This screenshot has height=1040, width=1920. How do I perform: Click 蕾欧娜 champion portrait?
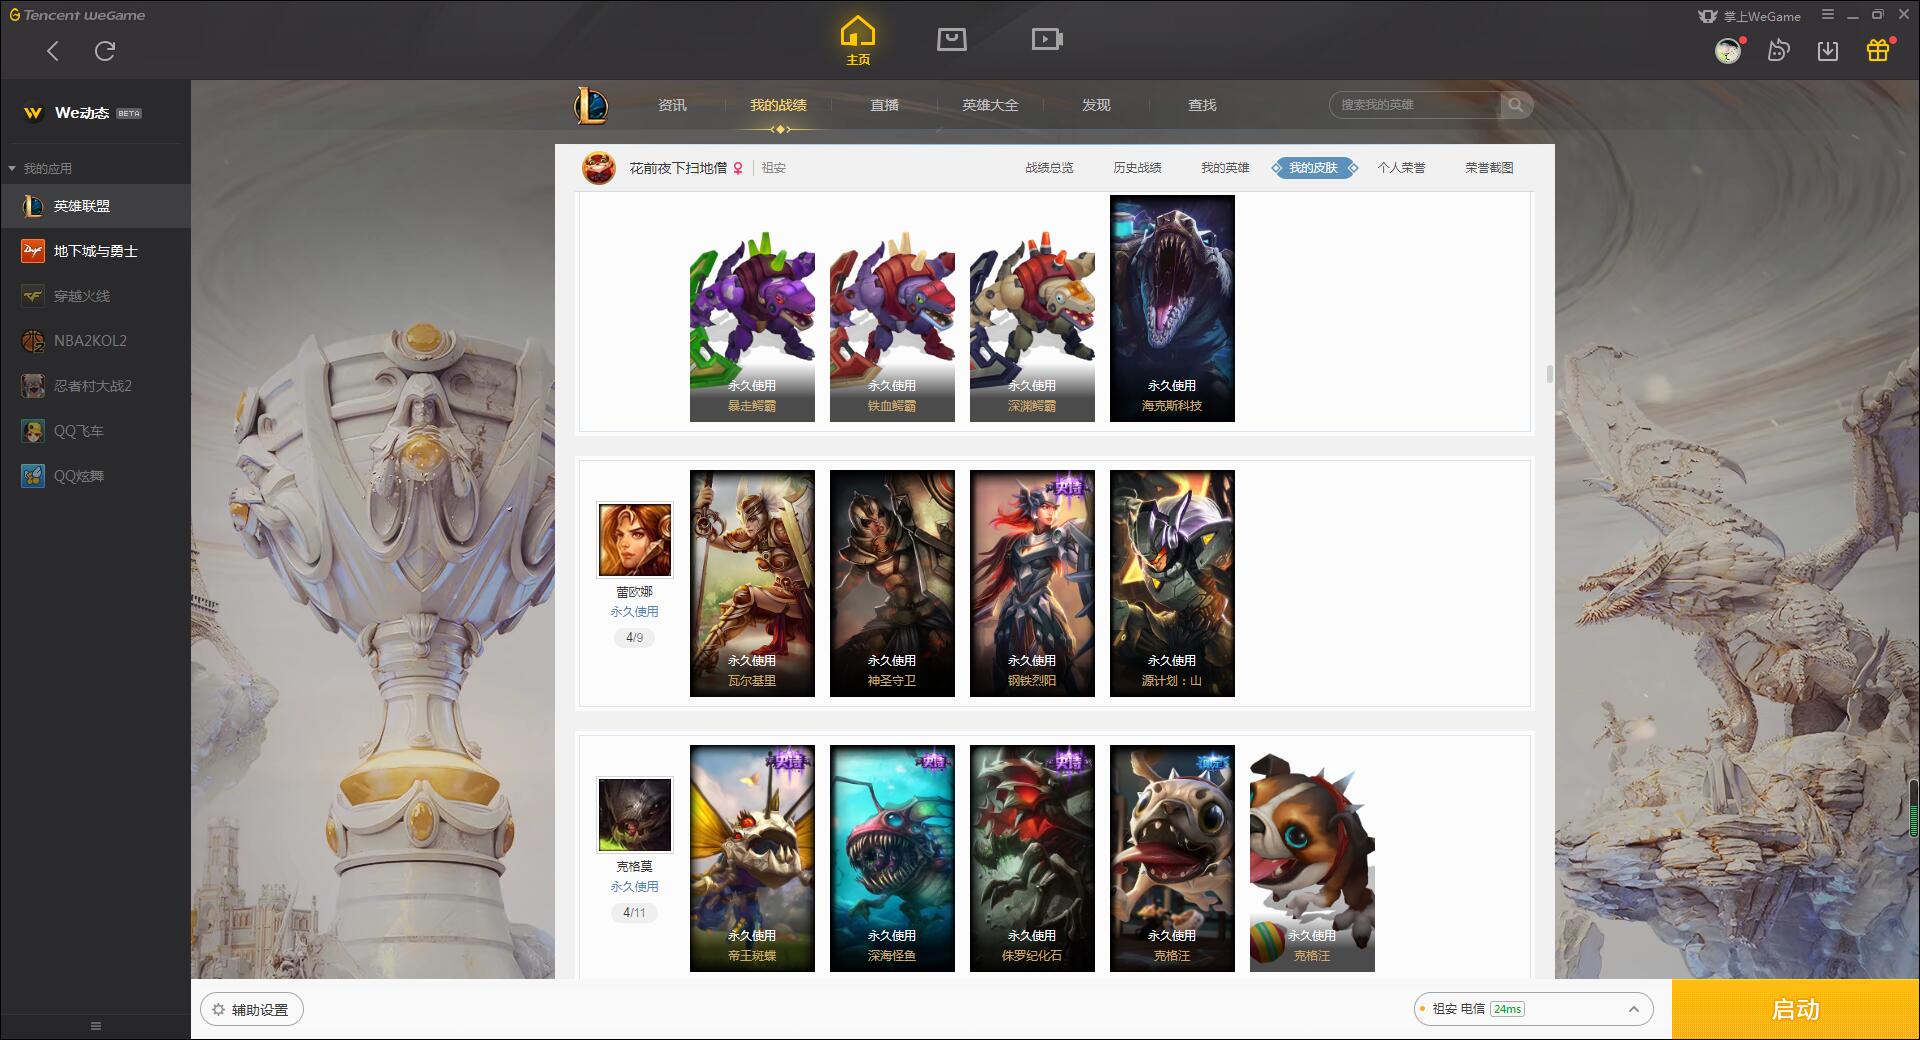[635, 540]
